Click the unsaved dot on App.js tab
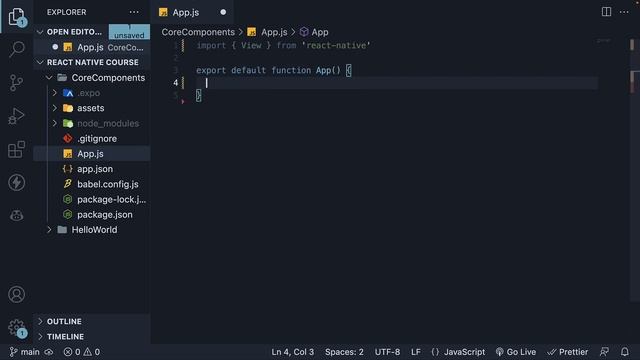Image resolution: width=640 pixels, height=360 pixels. (223, 12)
